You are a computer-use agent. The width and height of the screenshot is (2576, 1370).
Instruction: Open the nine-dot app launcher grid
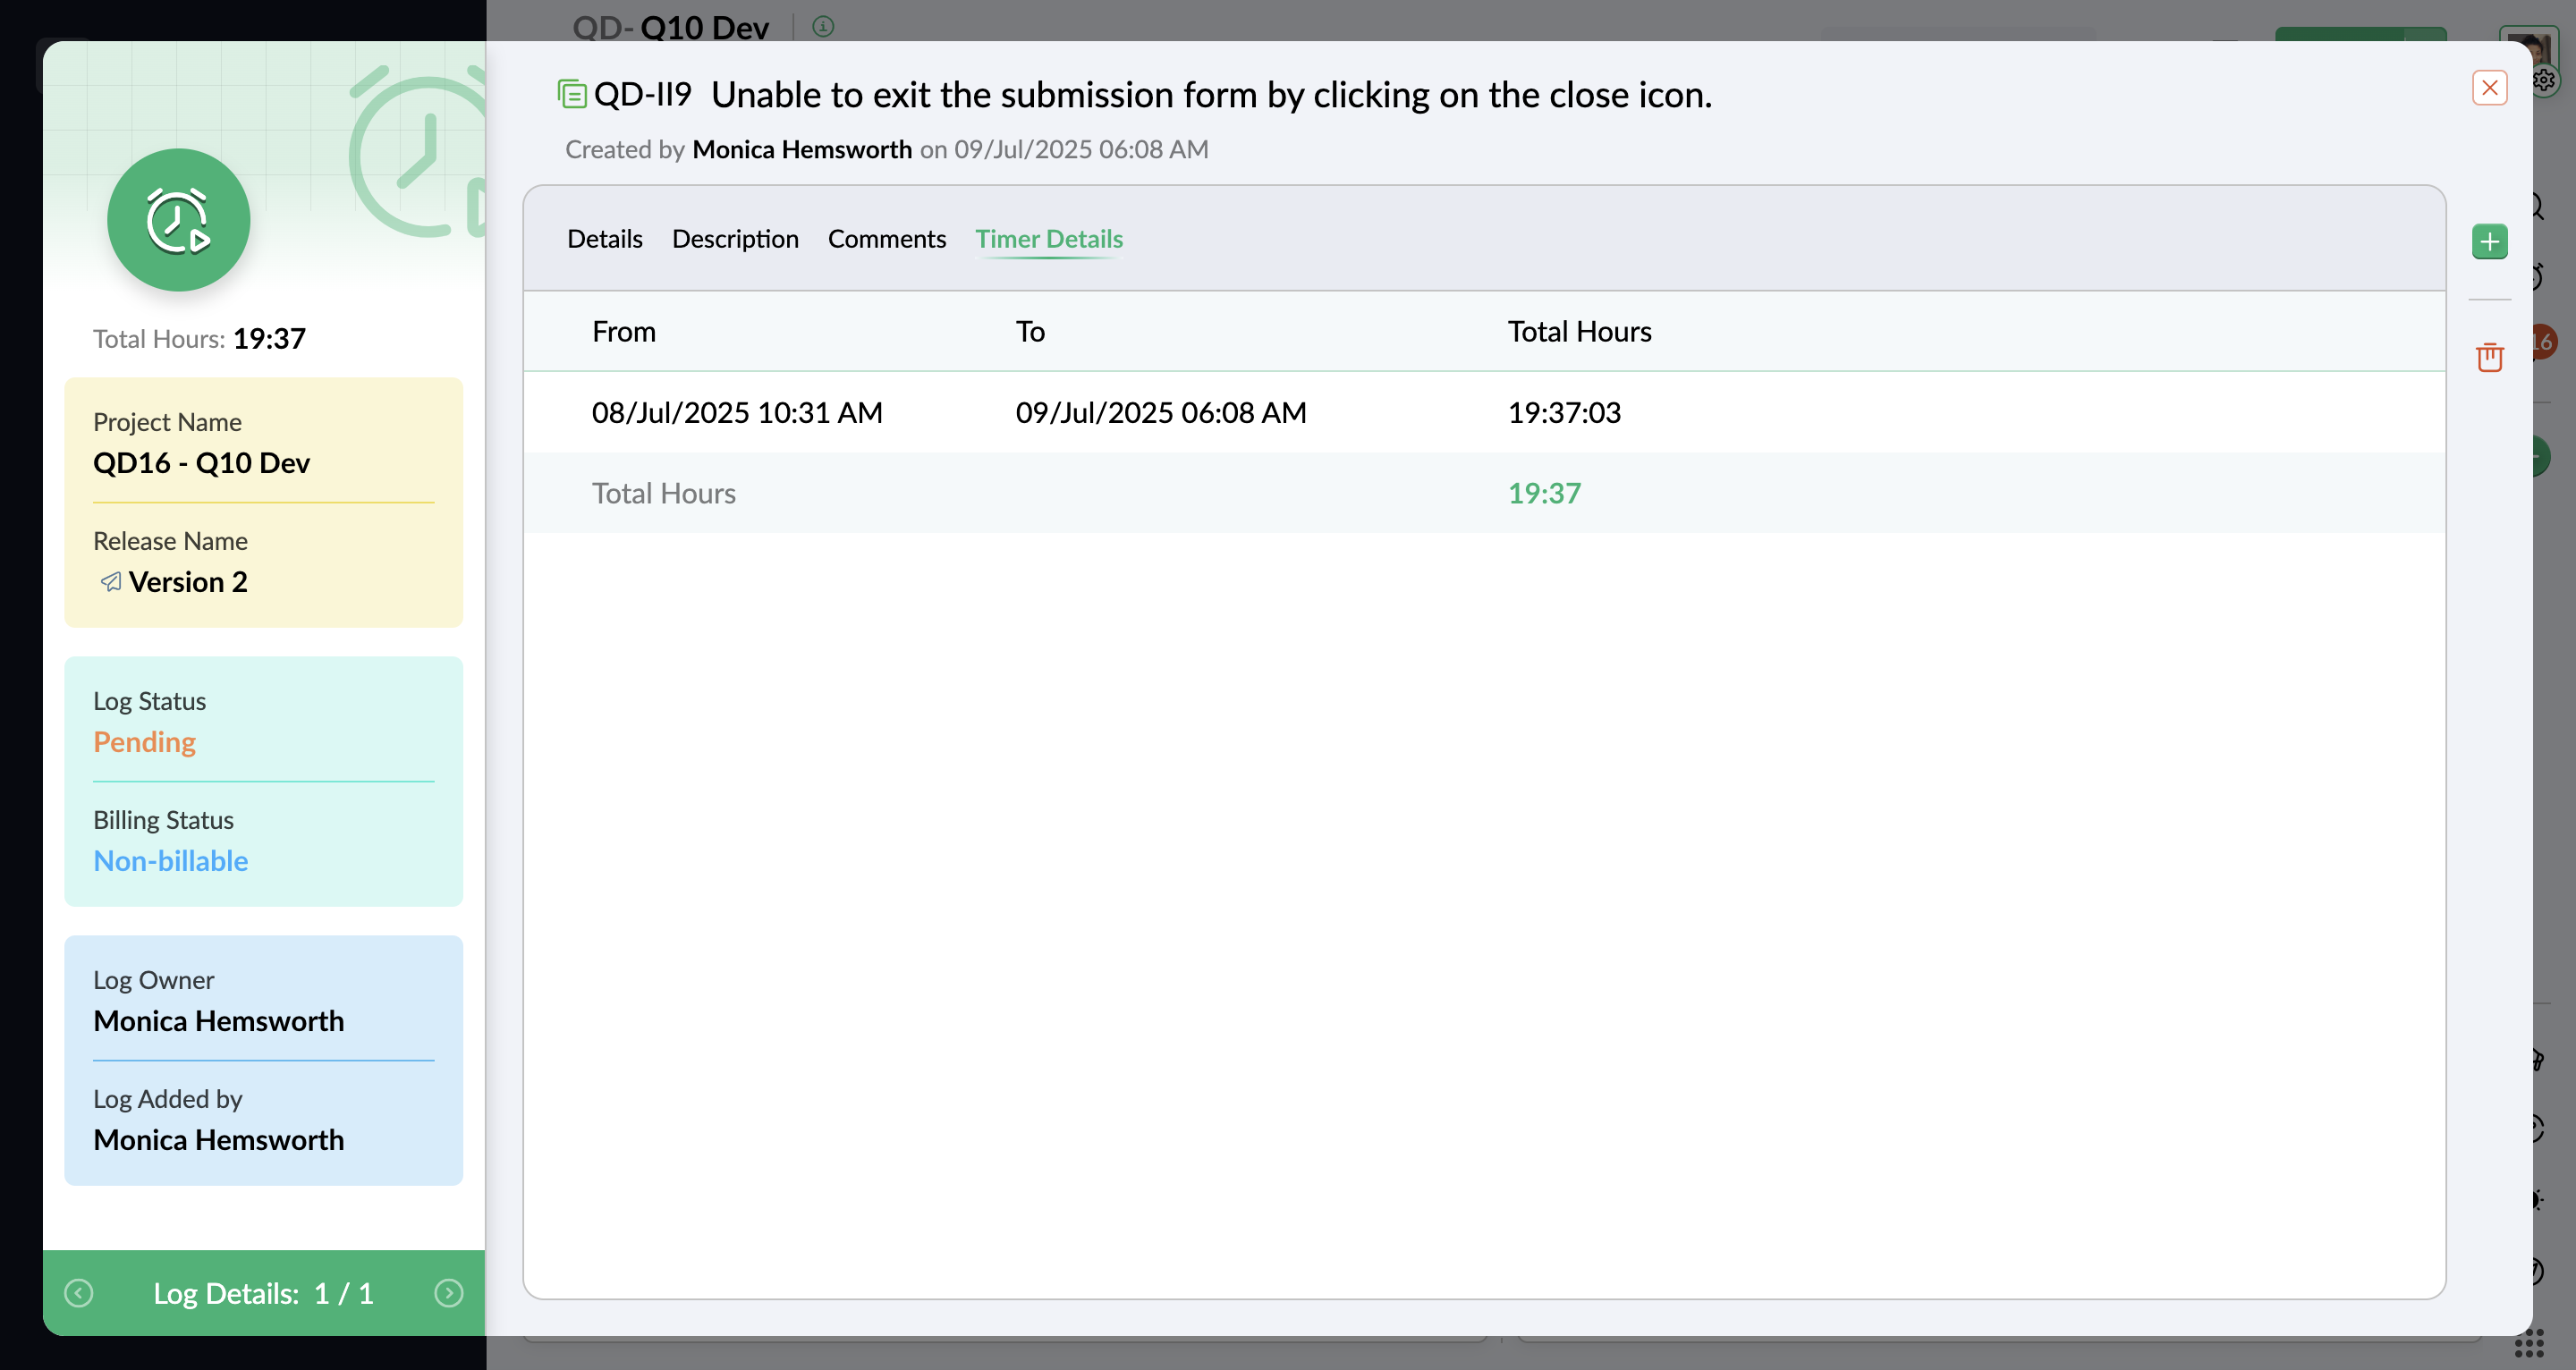click(2528, 1343)
